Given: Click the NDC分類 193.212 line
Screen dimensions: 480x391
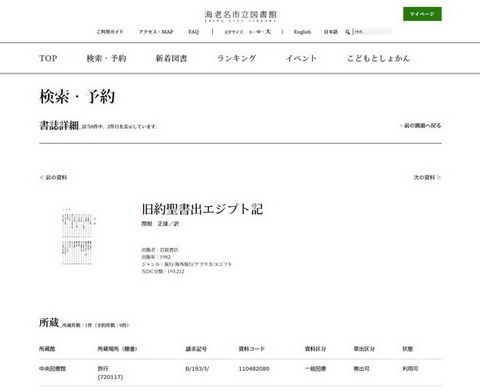Looking at the screenshot, I should (163, 271).
